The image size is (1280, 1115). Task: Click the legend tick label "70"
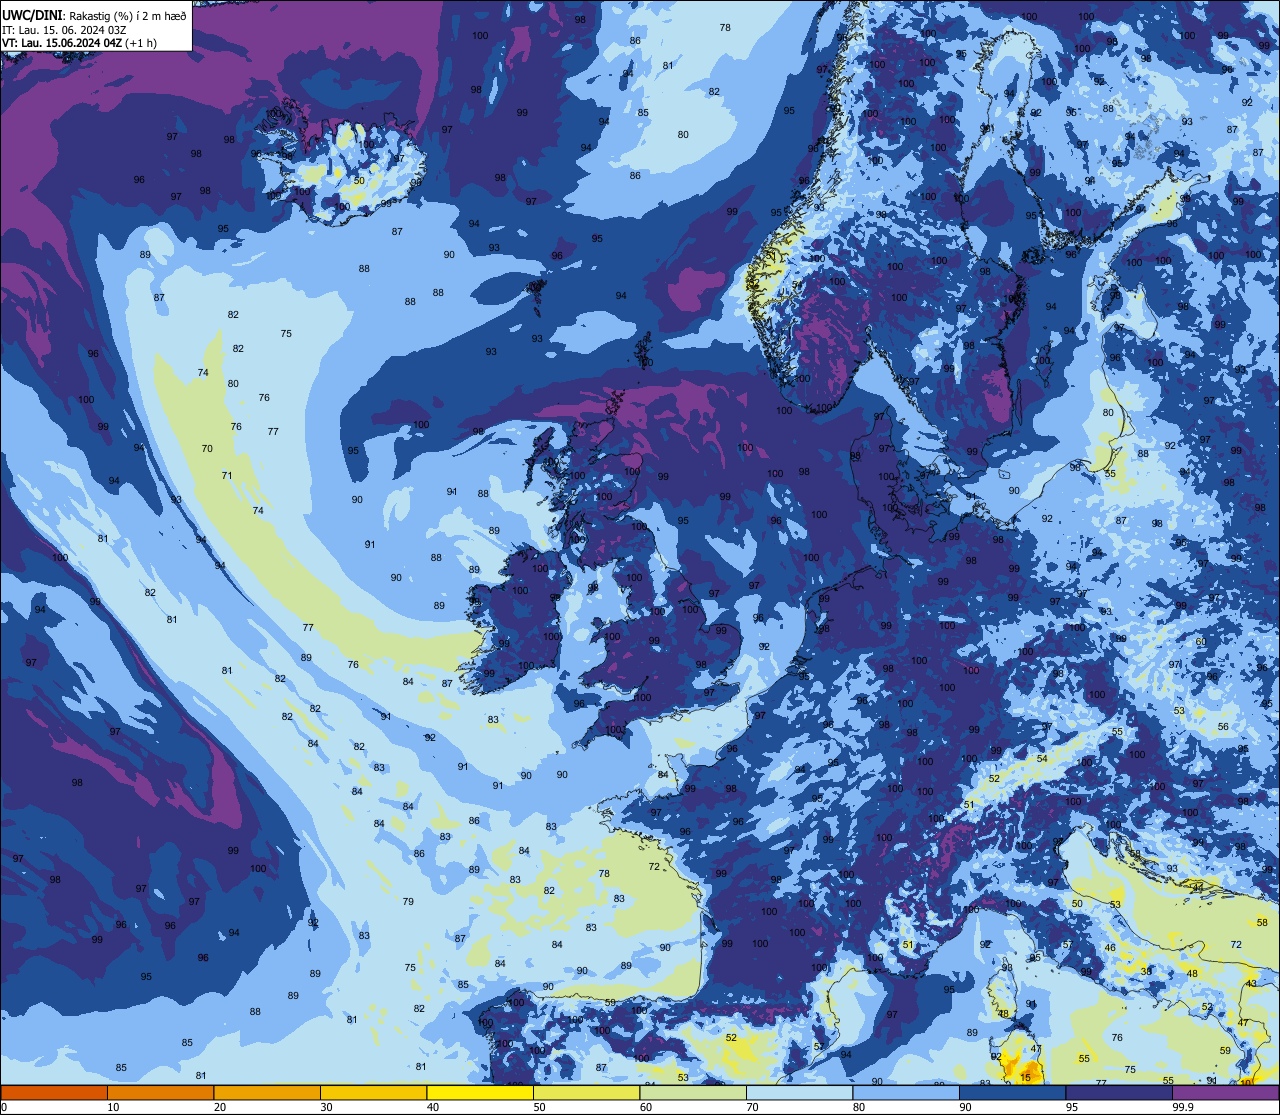coord(752,1107)
